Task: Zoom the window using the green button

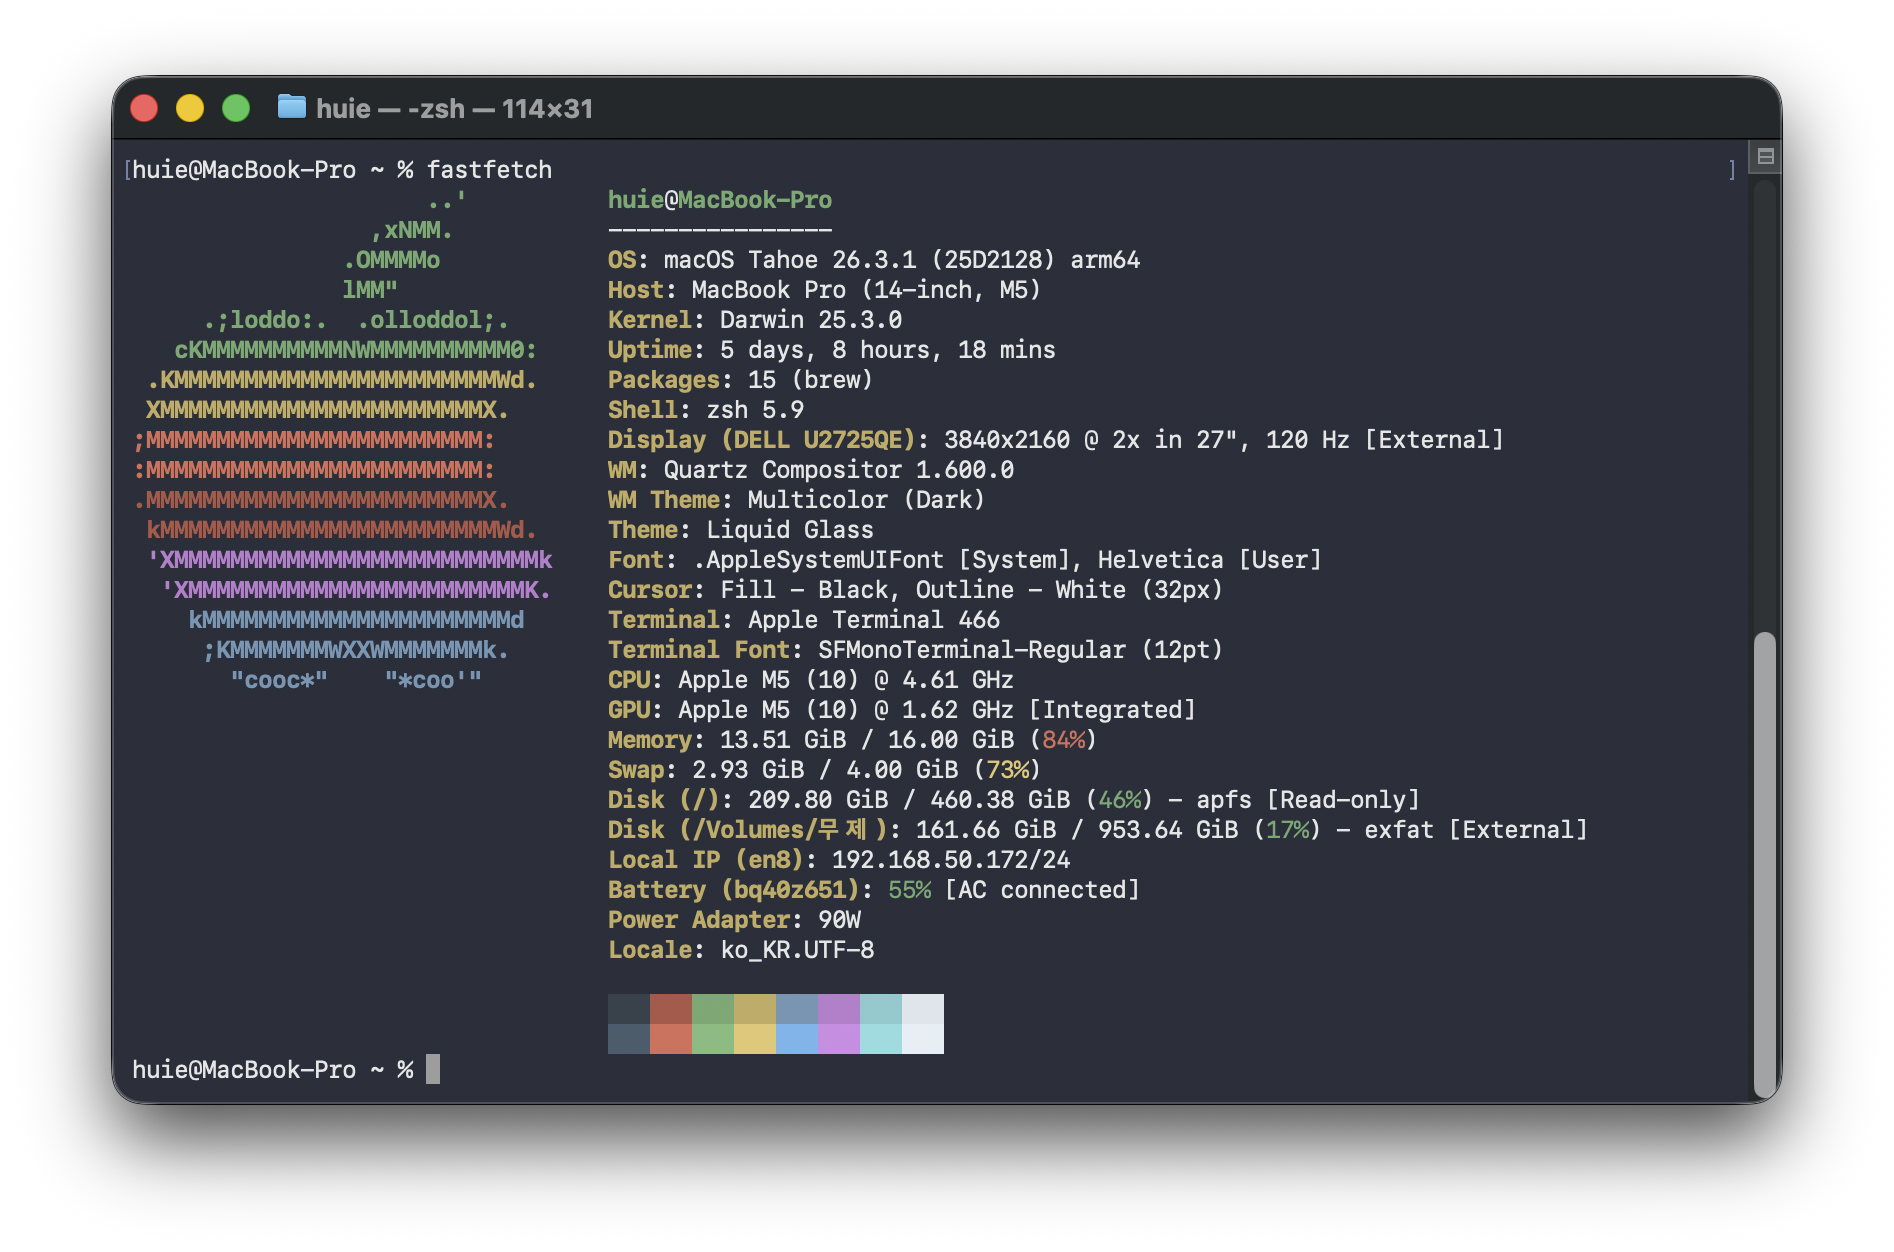Action: (236, 108)
